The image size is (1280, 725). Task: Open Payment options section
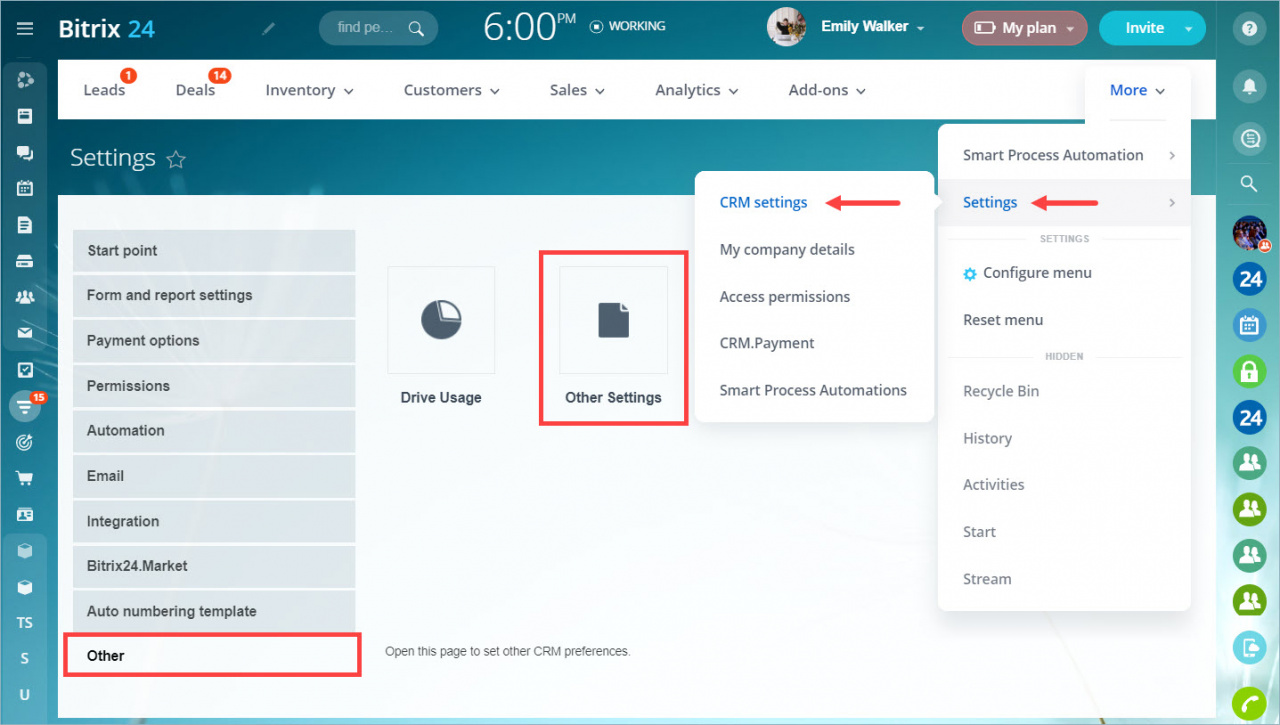(x=214, y=341)
